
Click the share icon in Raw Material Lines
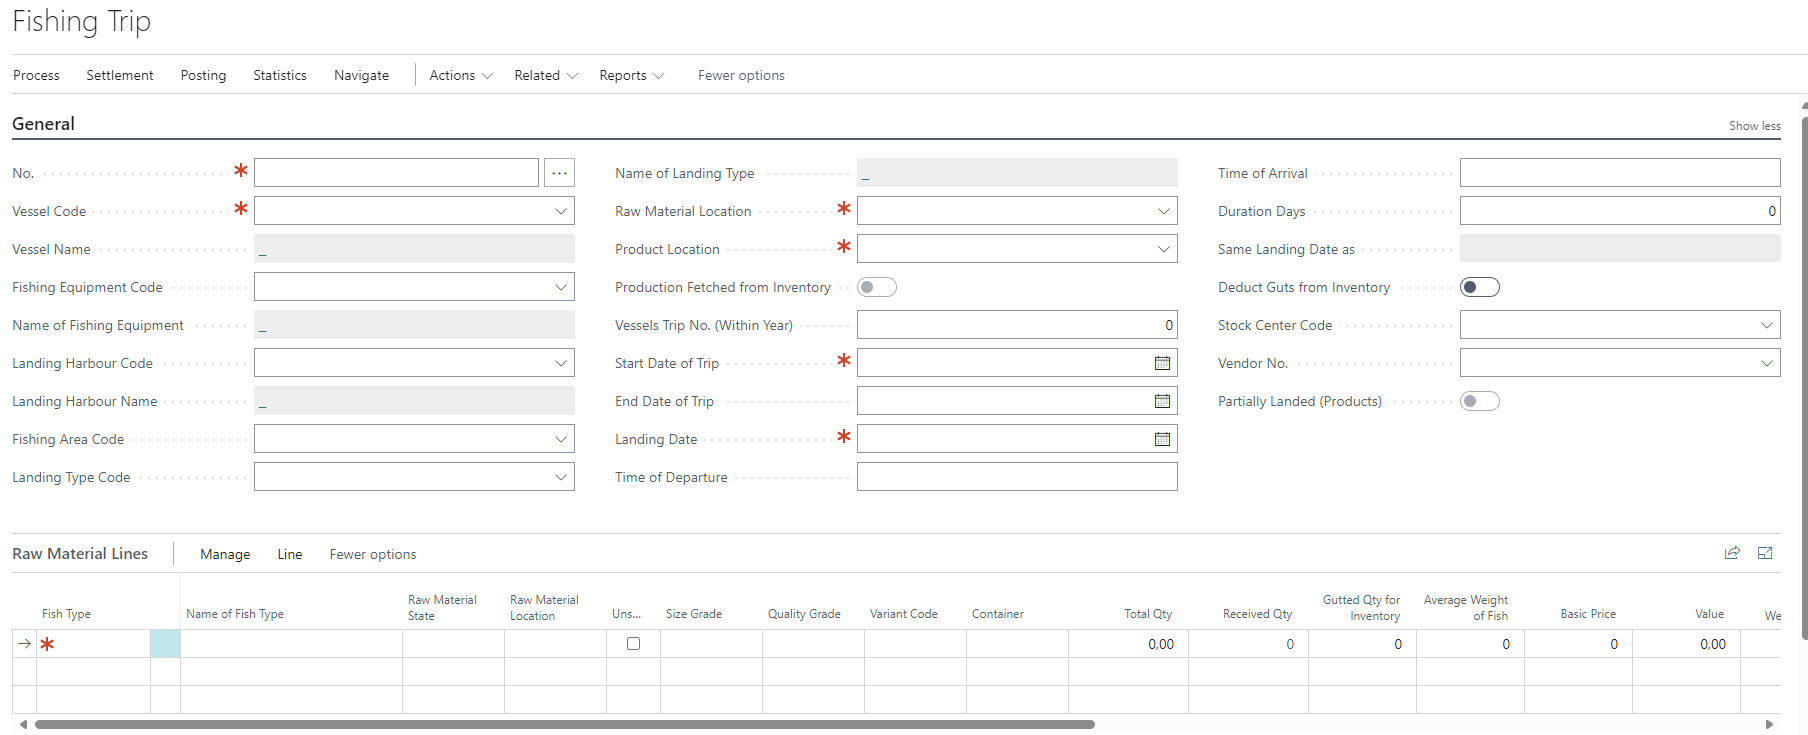click(1732, 553)
